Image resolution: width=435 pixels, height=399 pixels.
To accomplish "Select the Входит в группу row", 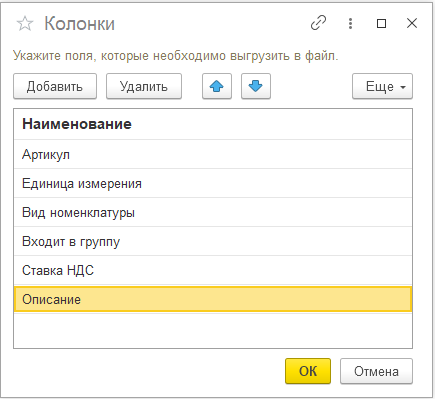I will point(213,241).
